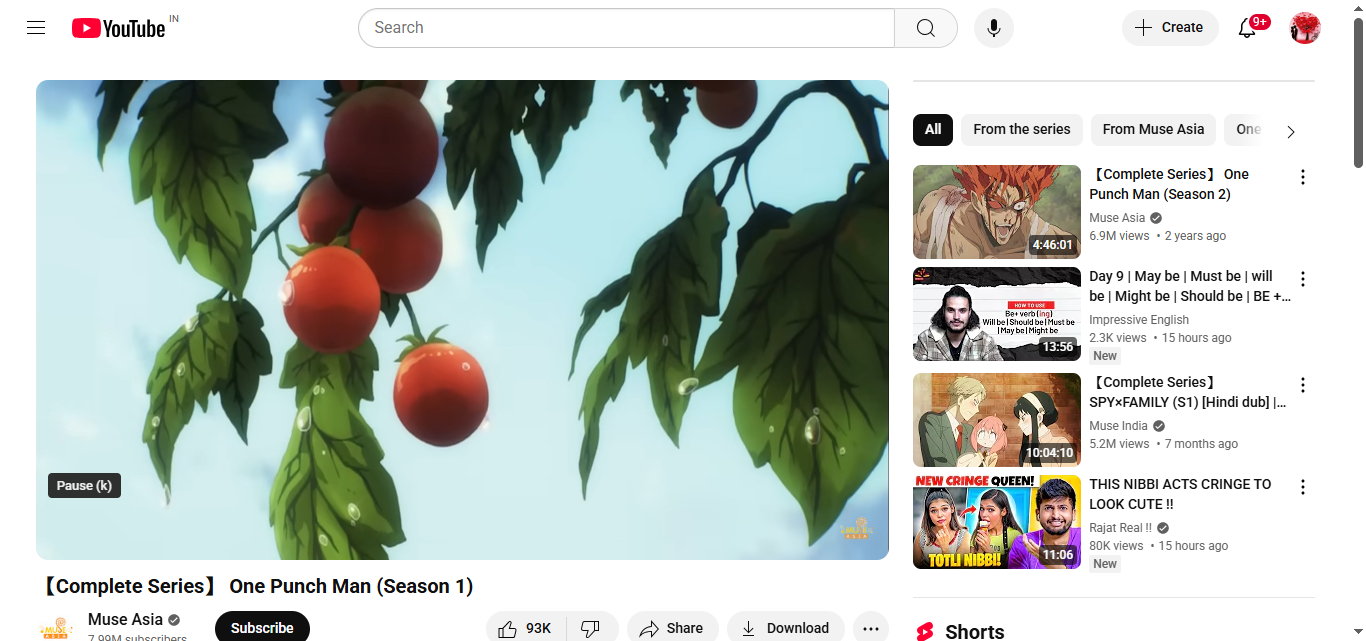
Task: Click the Shorts section icon
Action: tap(925, 632)
